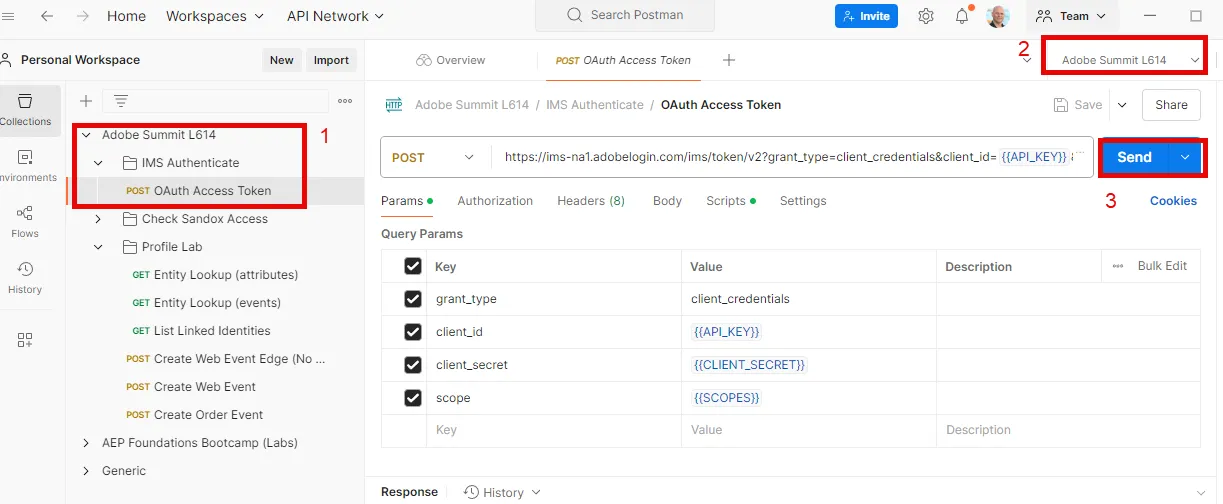Open the configure sidebar grid icon
Screen dimensions: 1223x504
[x=25, y=340]
